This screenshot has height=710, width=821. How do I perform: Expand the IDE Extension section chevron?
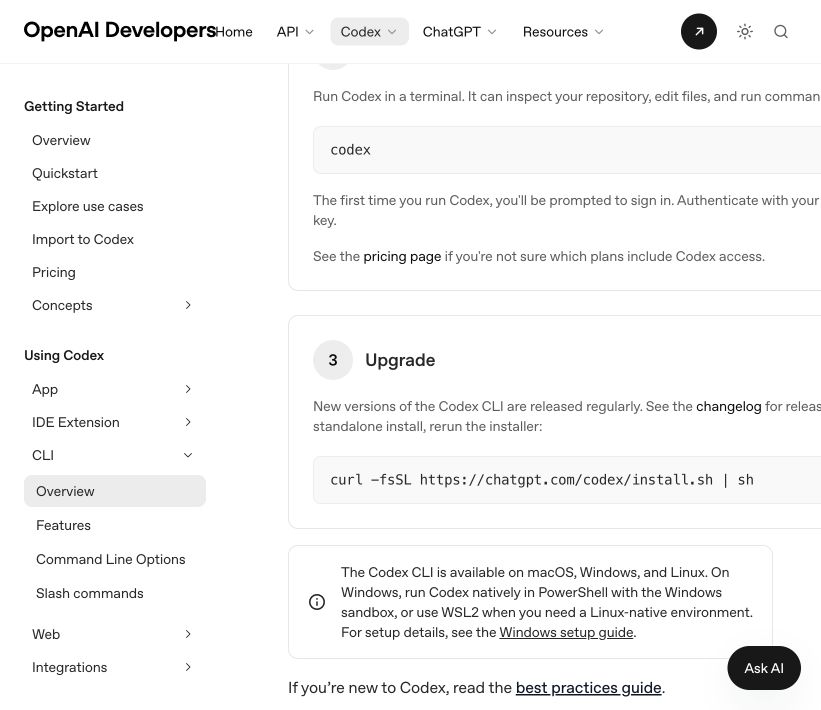click(188, 422)
